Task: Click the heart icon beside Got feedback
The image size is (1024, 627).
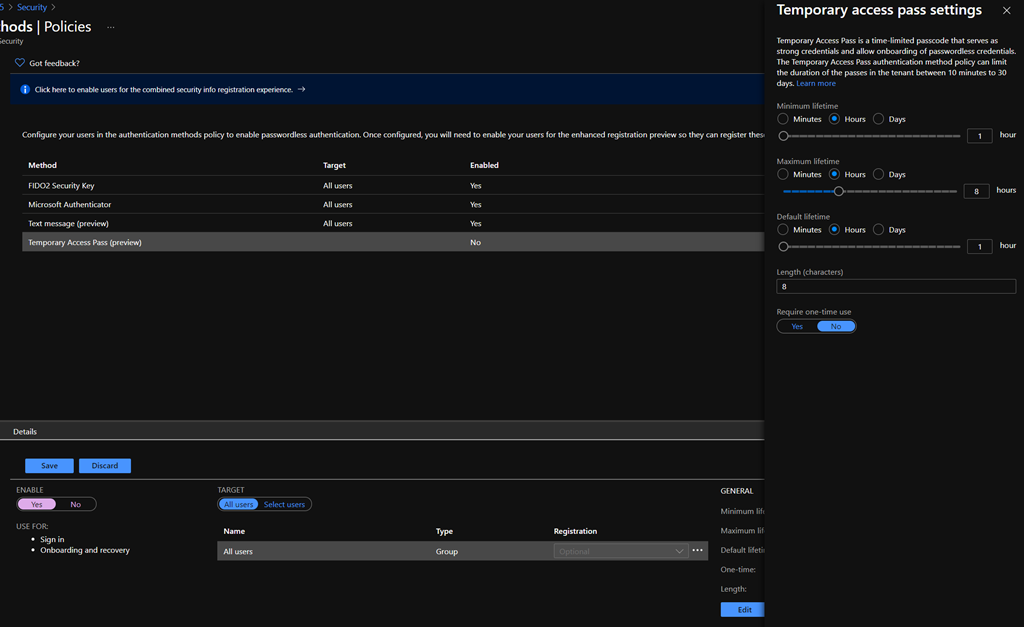Action: [x=20, y=63]
